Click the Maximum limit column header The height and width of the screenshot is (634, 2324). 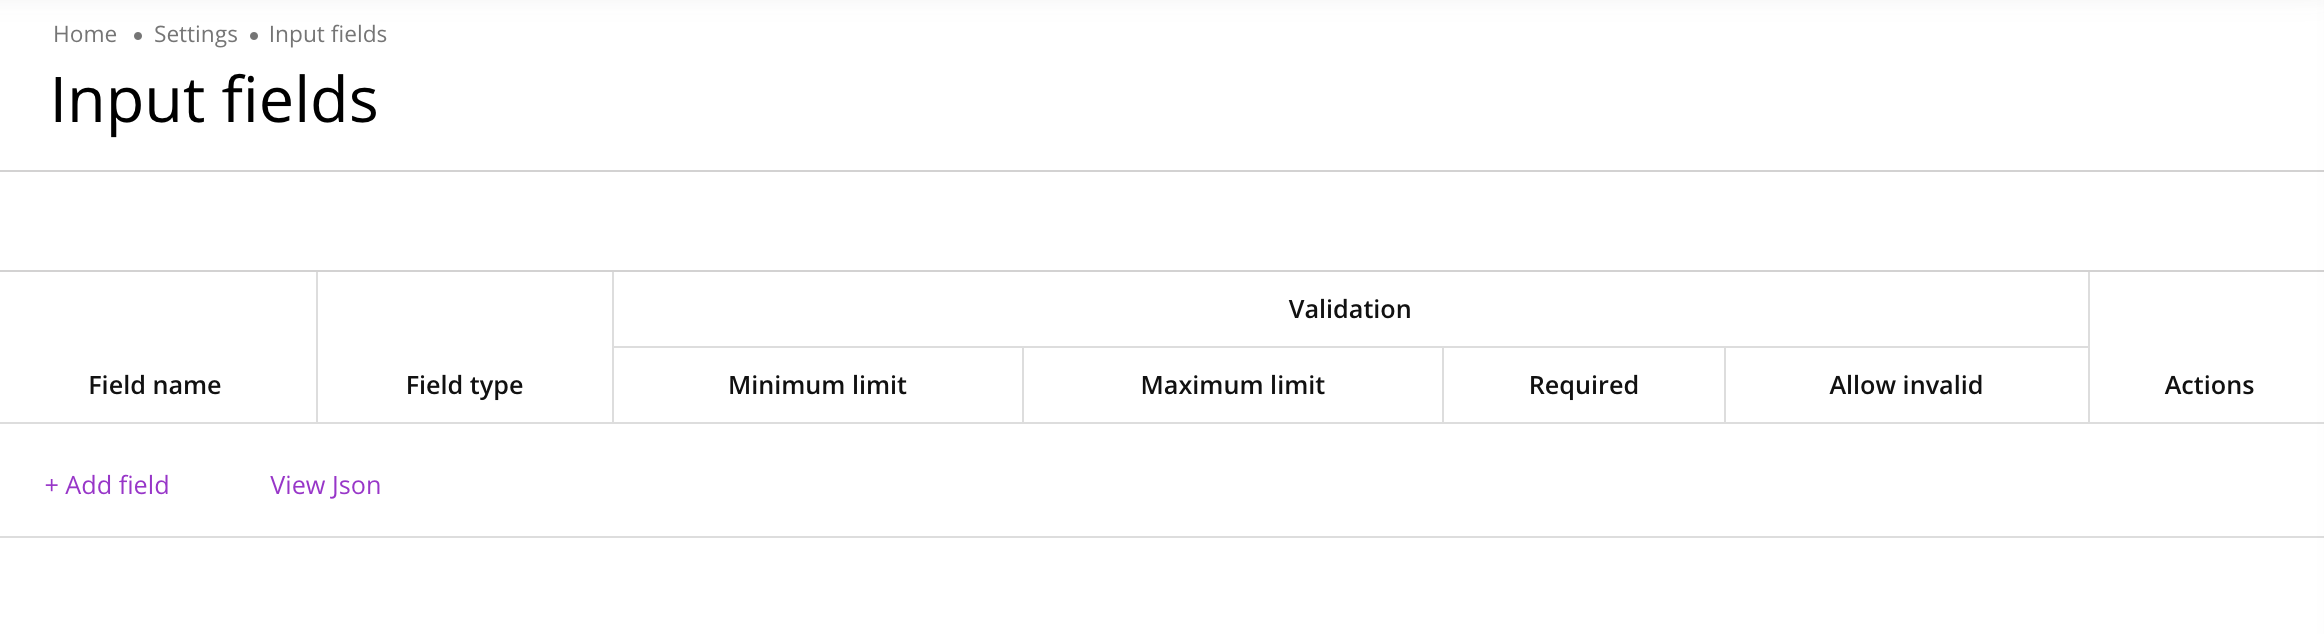(1232, 385)
